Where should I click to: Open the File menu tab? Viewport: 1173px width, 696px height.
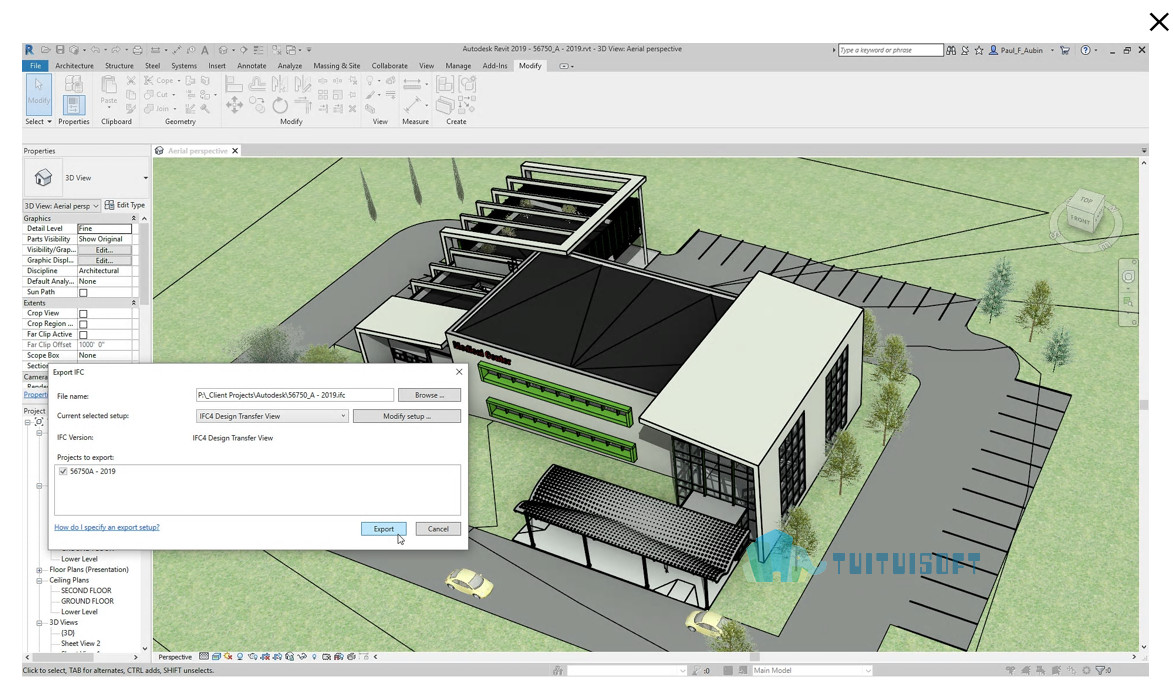click(x=35, y=66)
